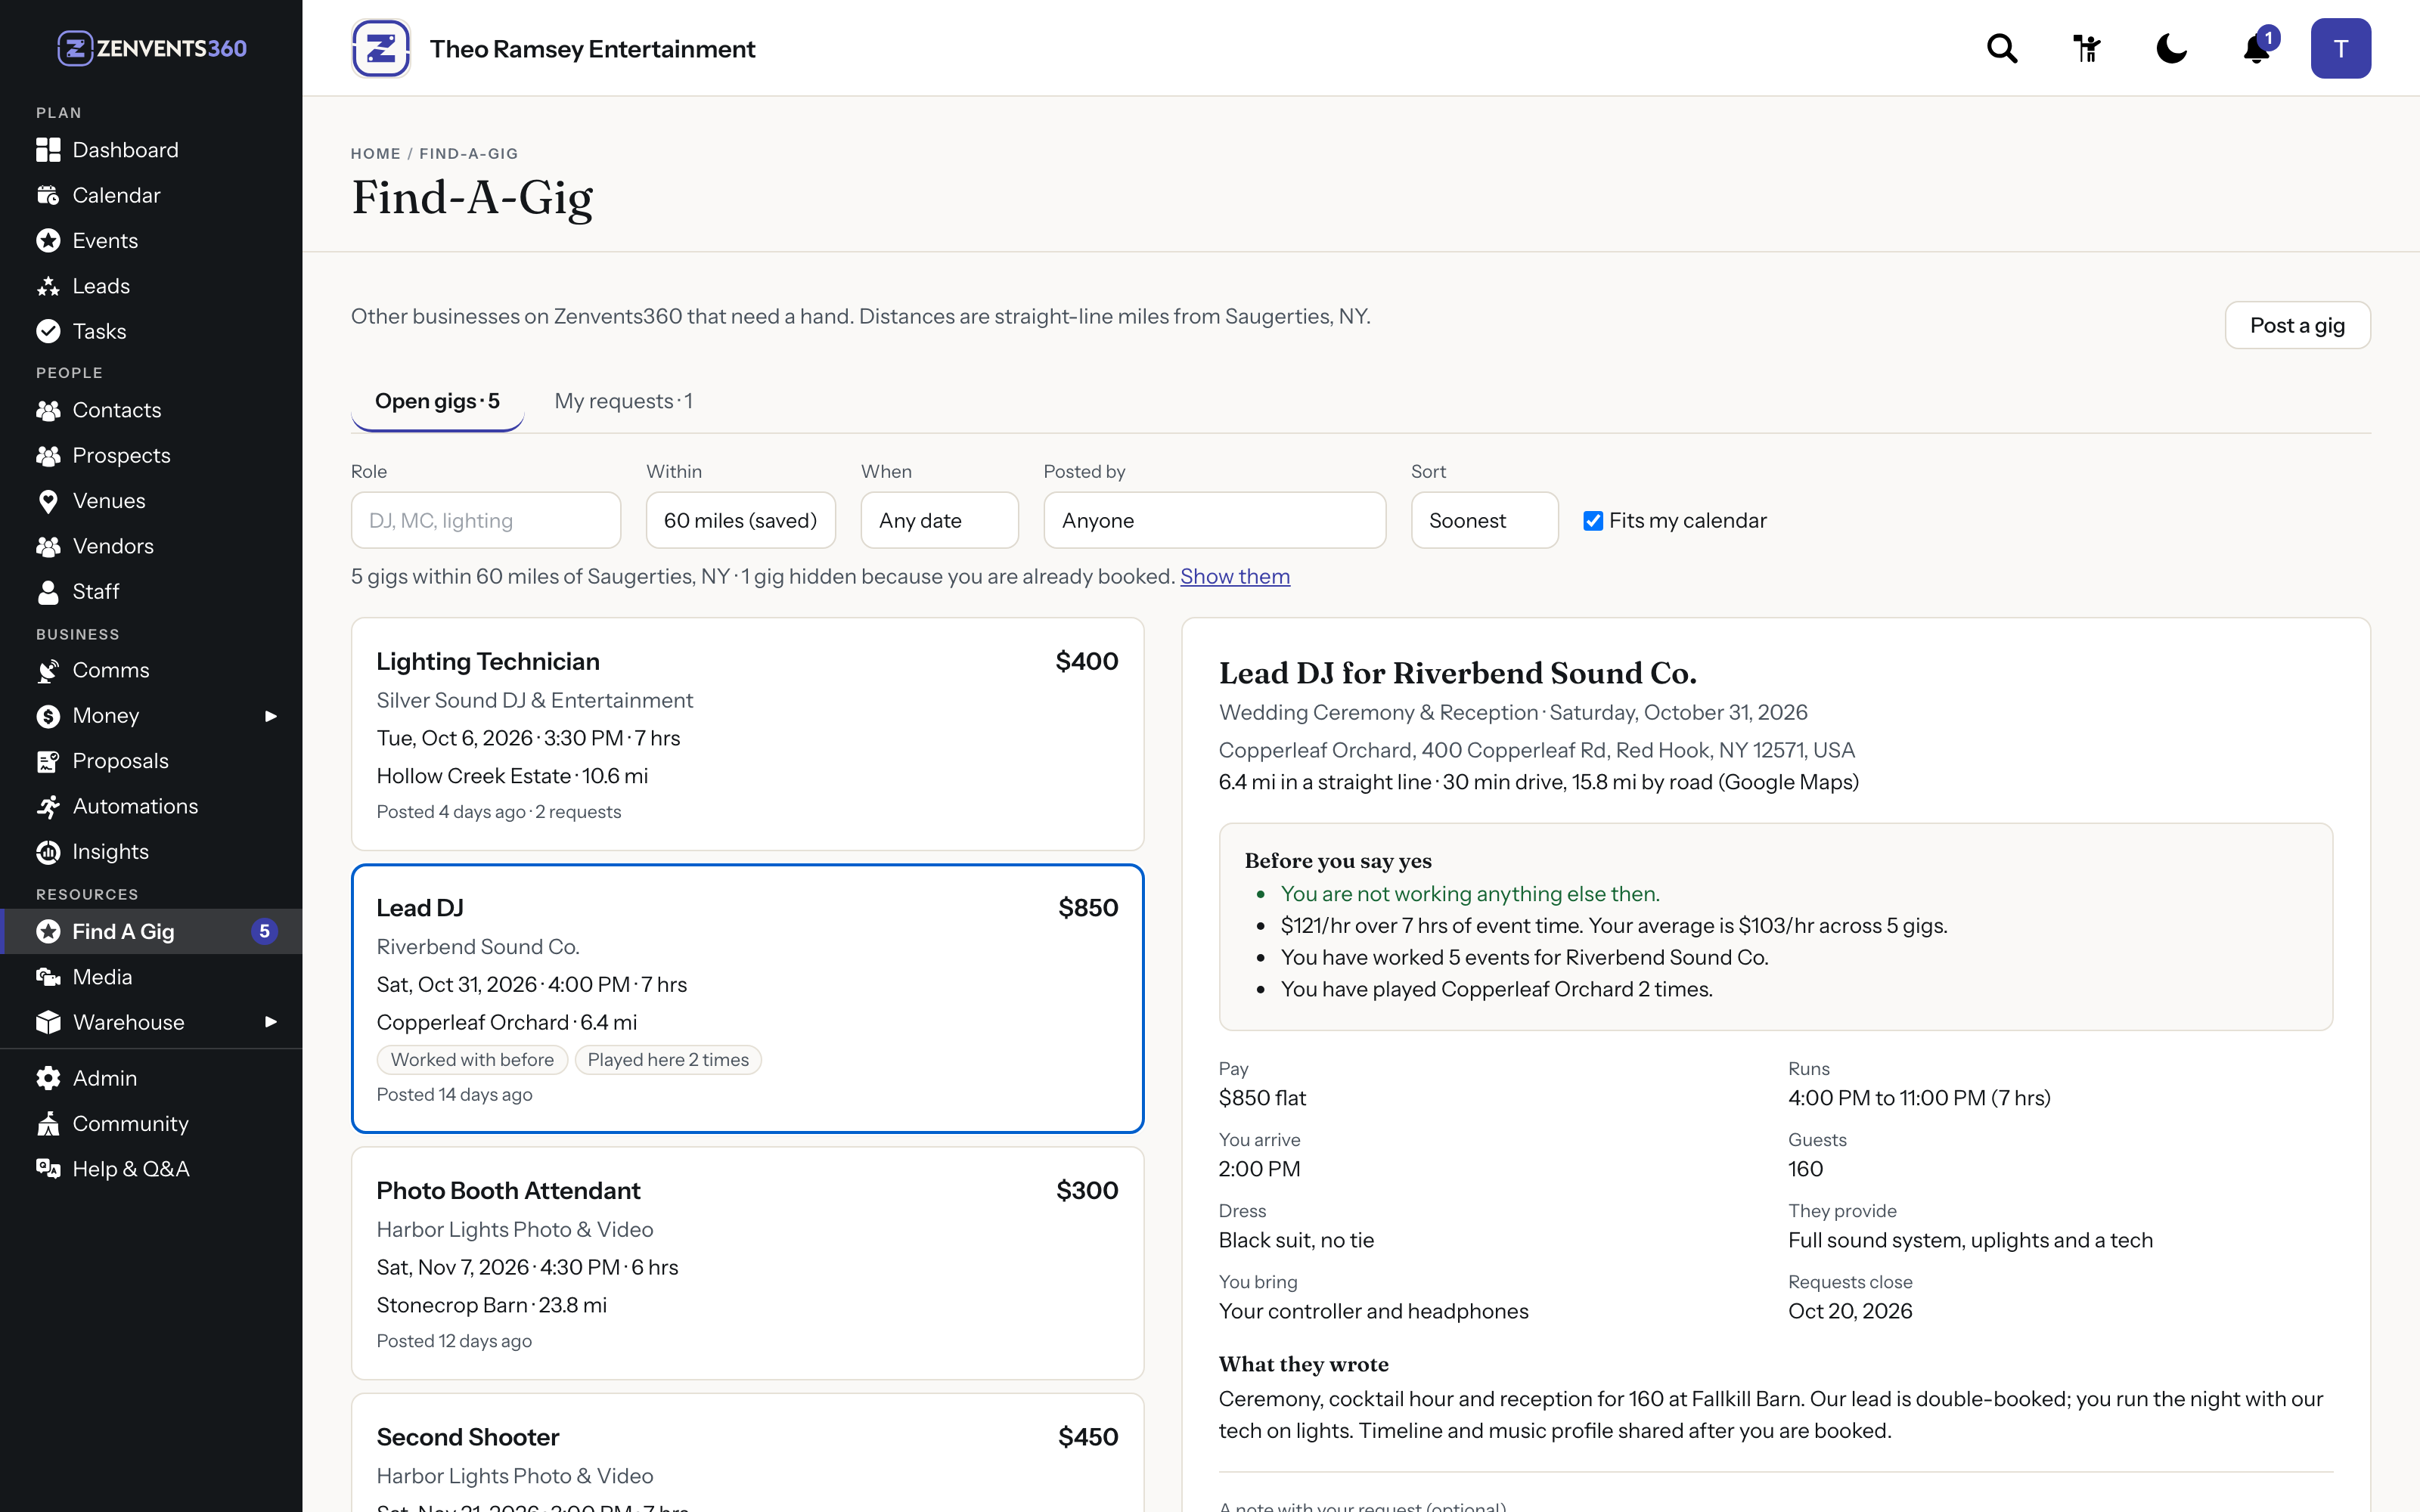Go to HOME in the breadcrumb

coord(375,154)
